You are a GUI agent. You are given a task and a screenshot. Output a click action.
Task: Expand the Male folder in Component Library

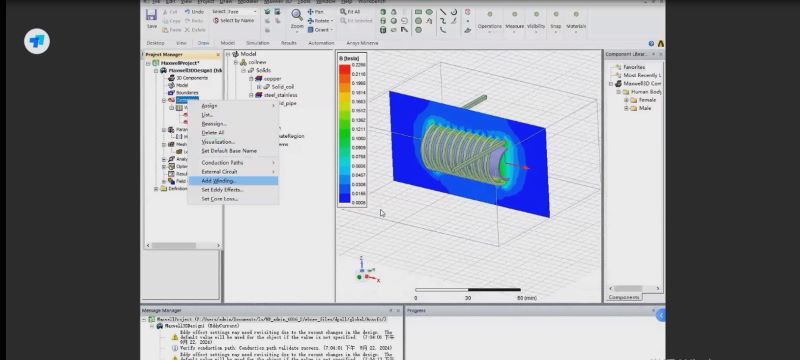tap(627, 109)
